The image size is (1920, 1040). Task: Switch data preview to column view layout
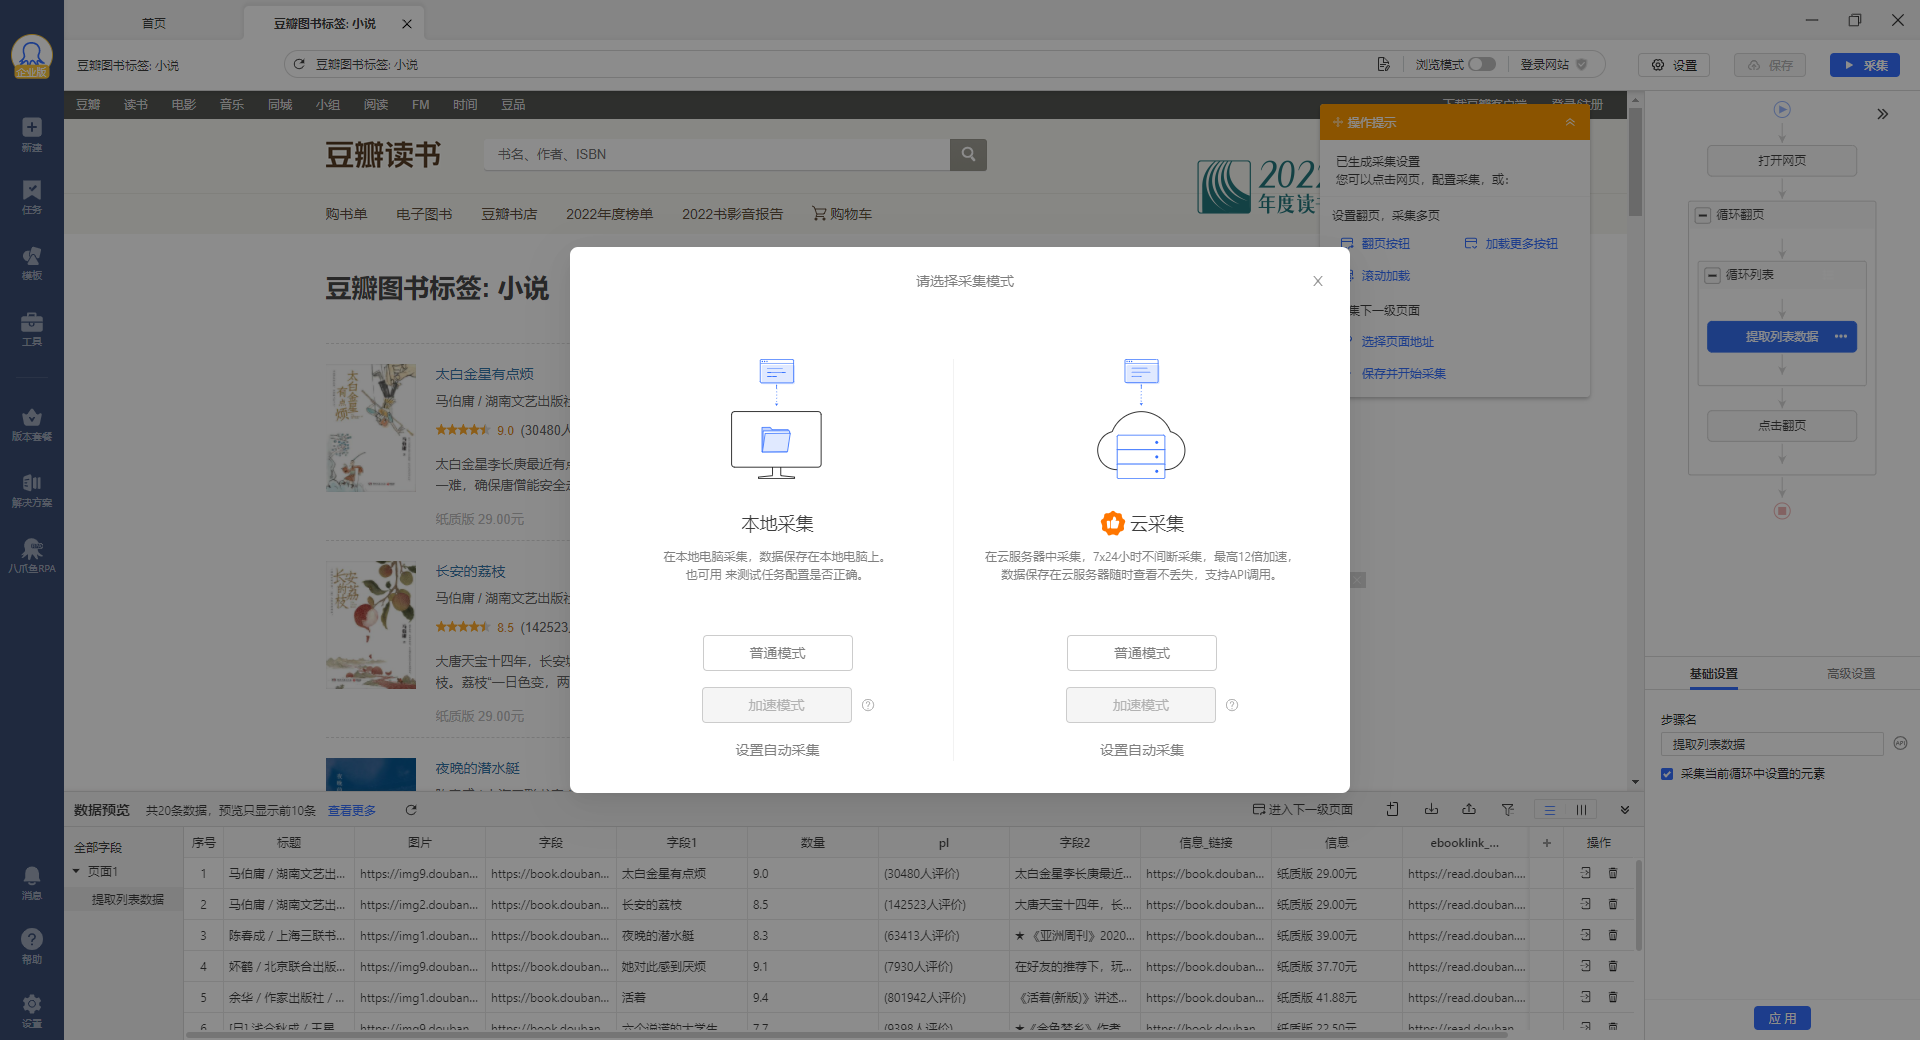1583,810
